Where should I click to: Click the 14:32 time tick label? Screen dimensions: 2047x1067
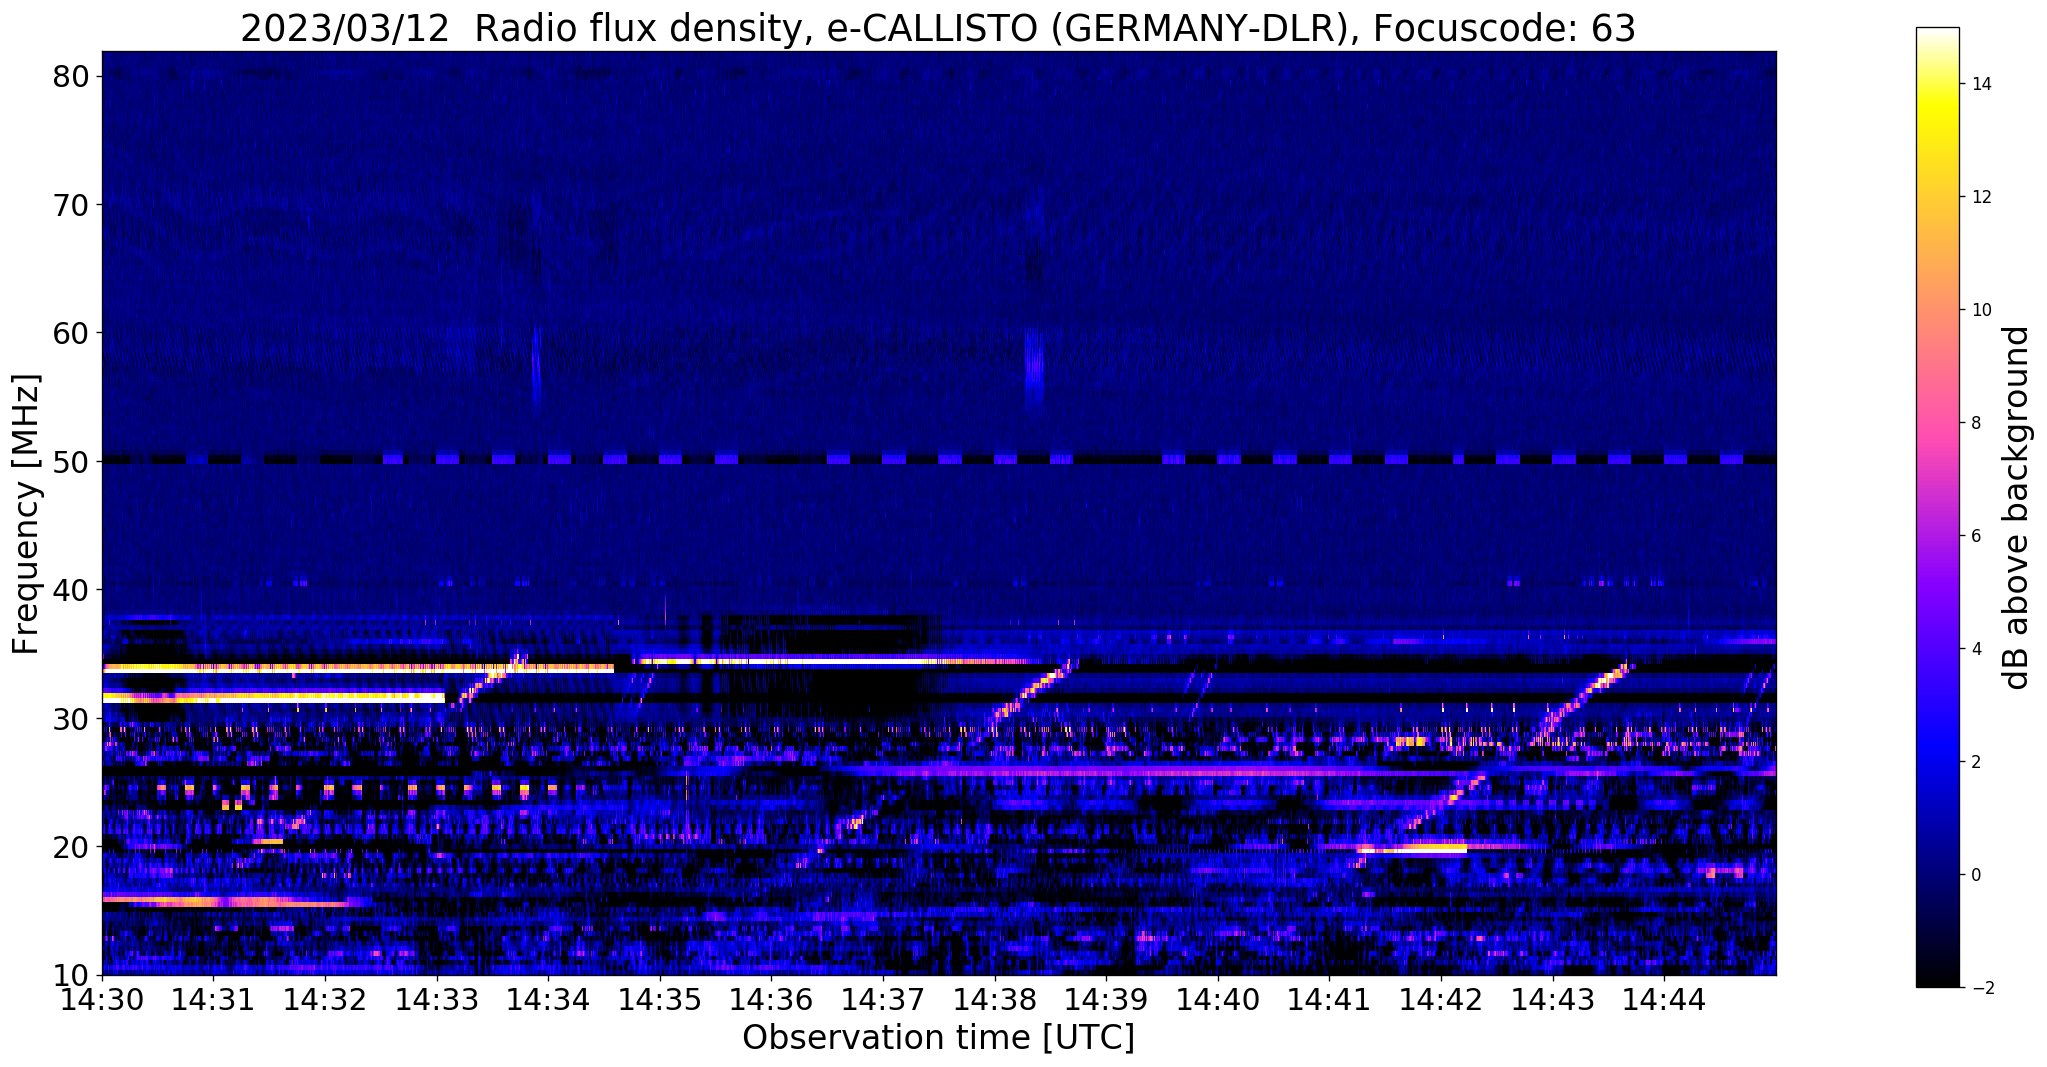[325, 1000]
